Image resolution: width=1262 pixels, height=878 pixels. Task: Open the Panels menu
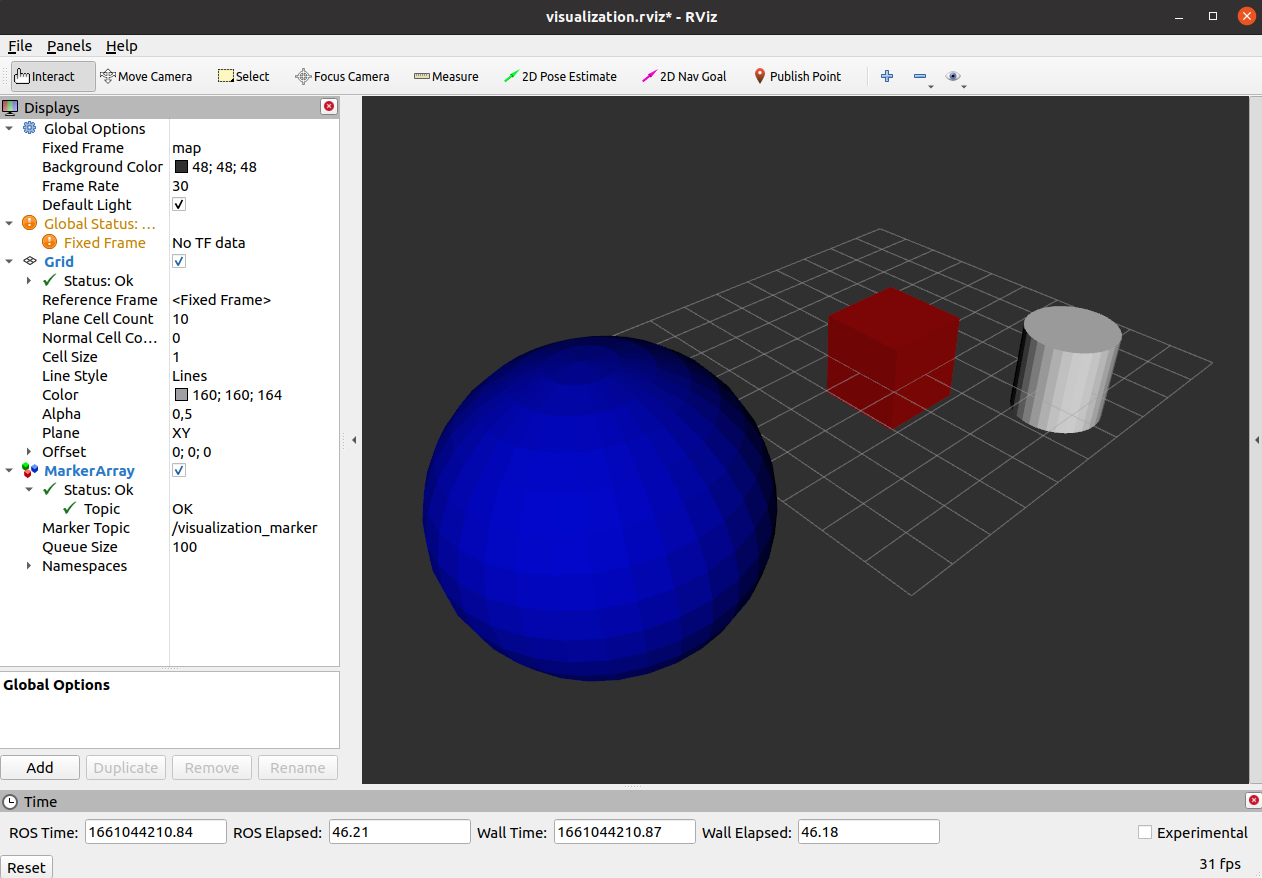69,46
